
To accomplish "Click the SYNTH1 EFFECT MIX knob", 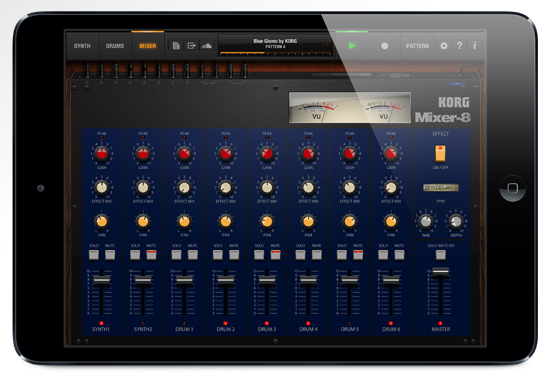I will click(102, 188).
